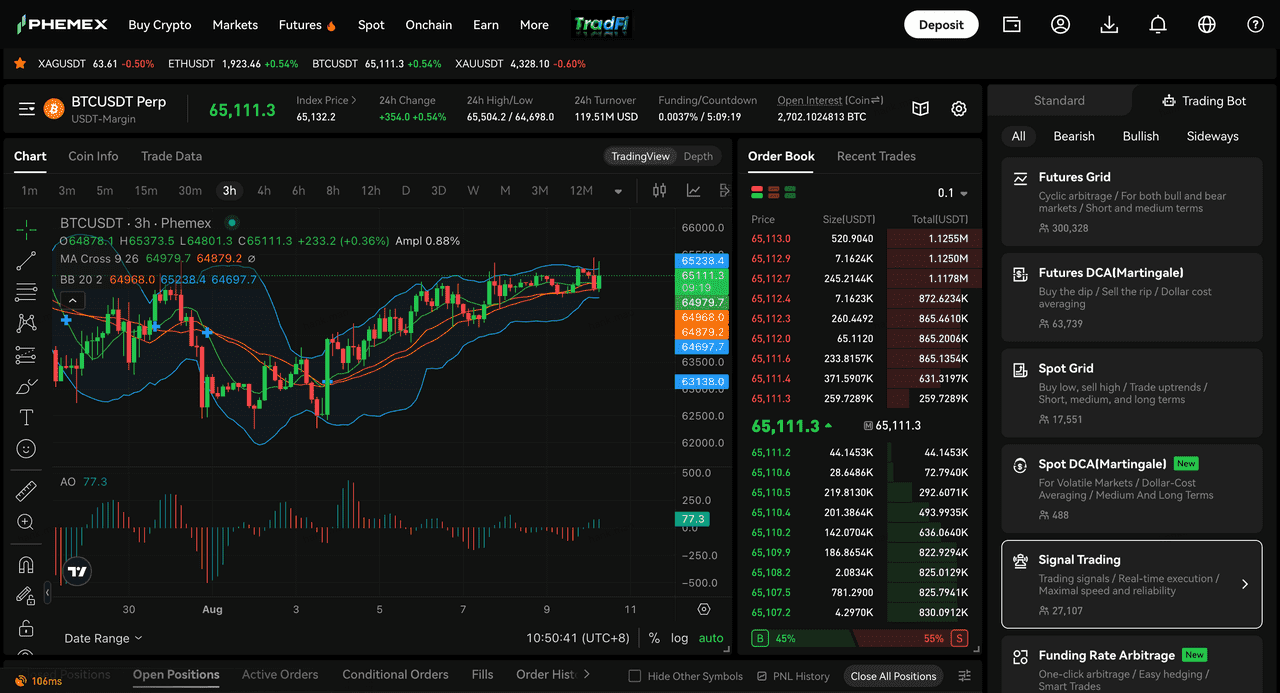Click the Deposit button
Screen dimensions: 1280x693
point(941,25)
